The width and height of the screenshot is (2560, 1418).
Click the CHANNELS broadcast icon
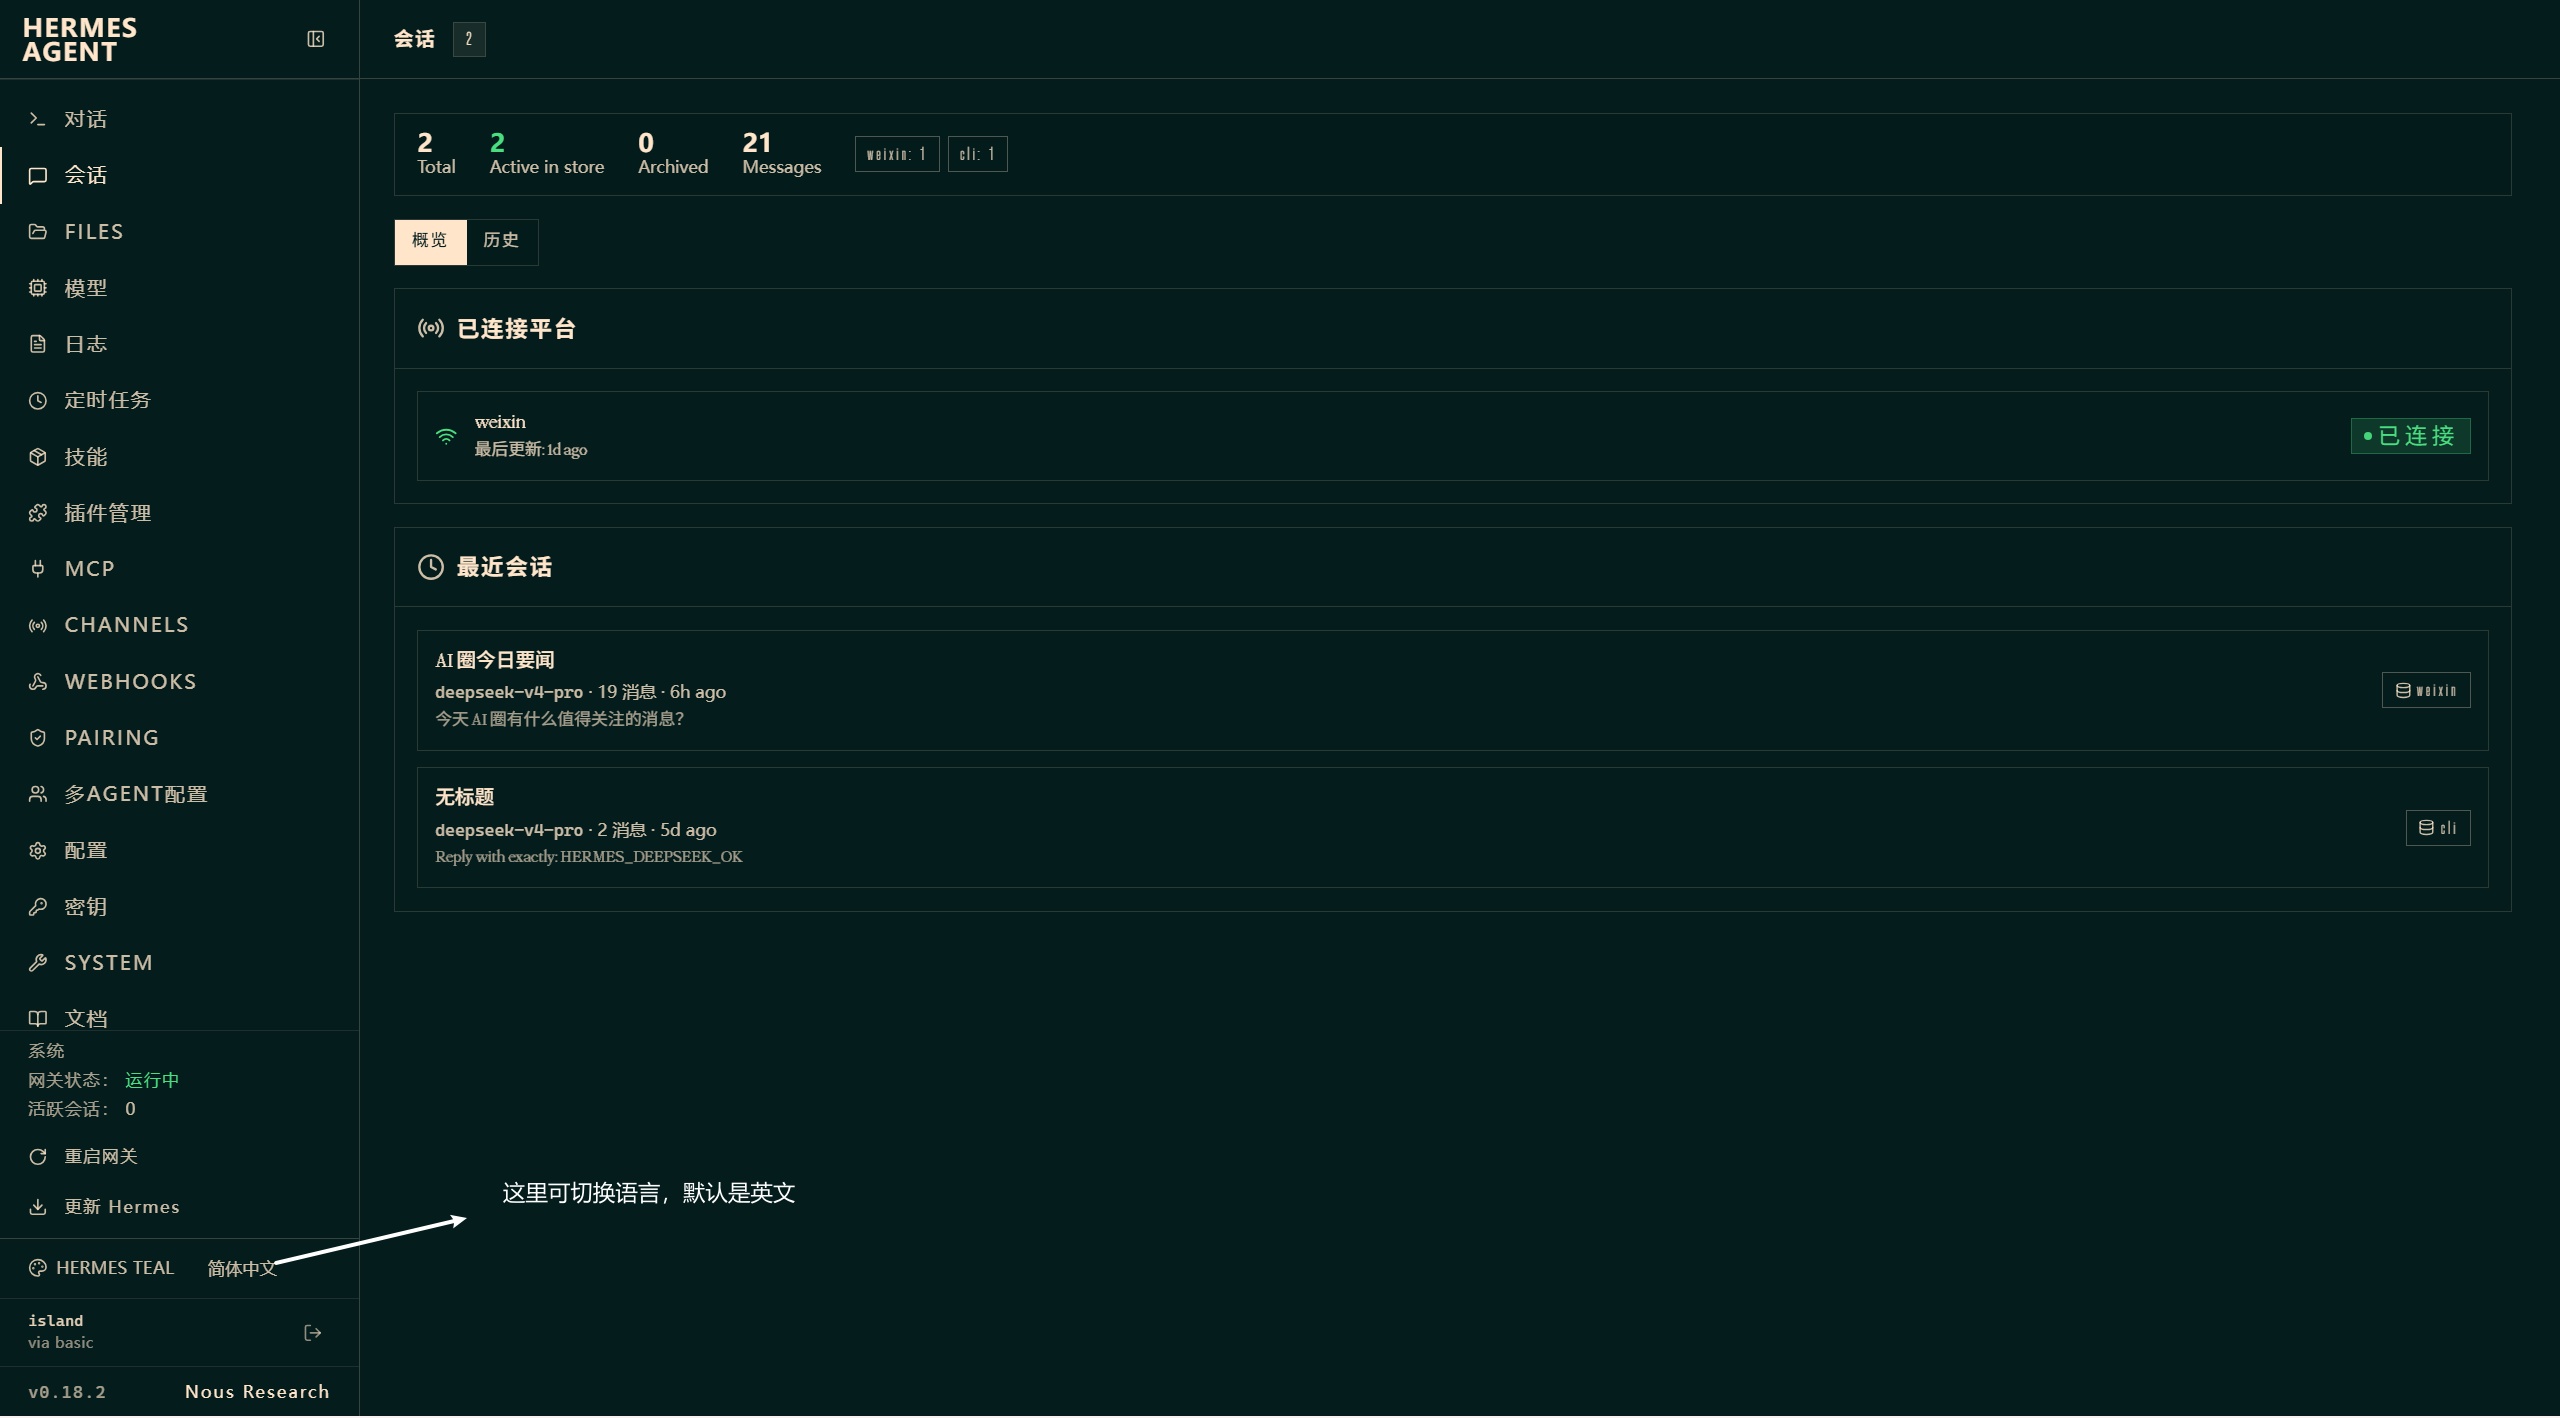[x=38, y=626]
